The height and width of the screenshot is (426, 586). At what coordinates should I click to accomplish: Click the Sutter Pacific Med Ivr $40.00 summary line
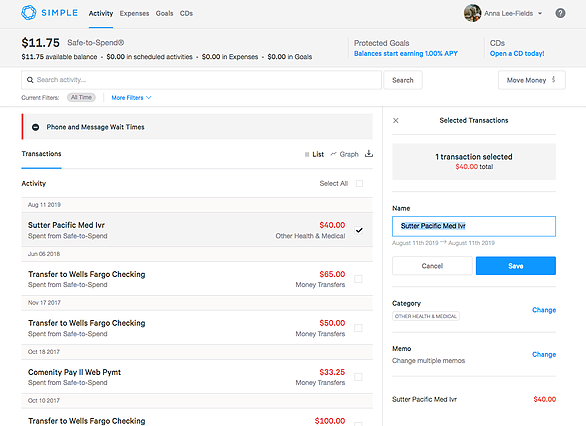point(474,399)
